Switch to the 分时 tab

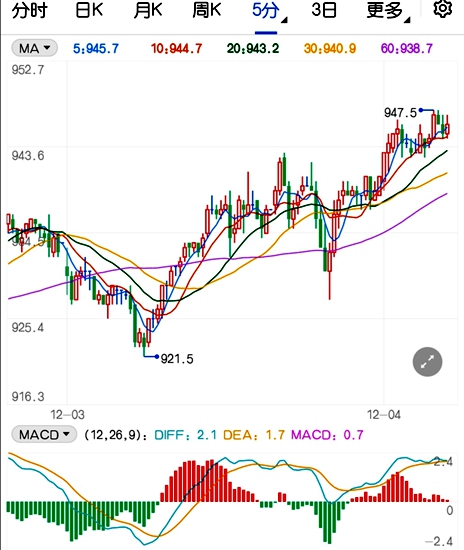pos(29,10)
